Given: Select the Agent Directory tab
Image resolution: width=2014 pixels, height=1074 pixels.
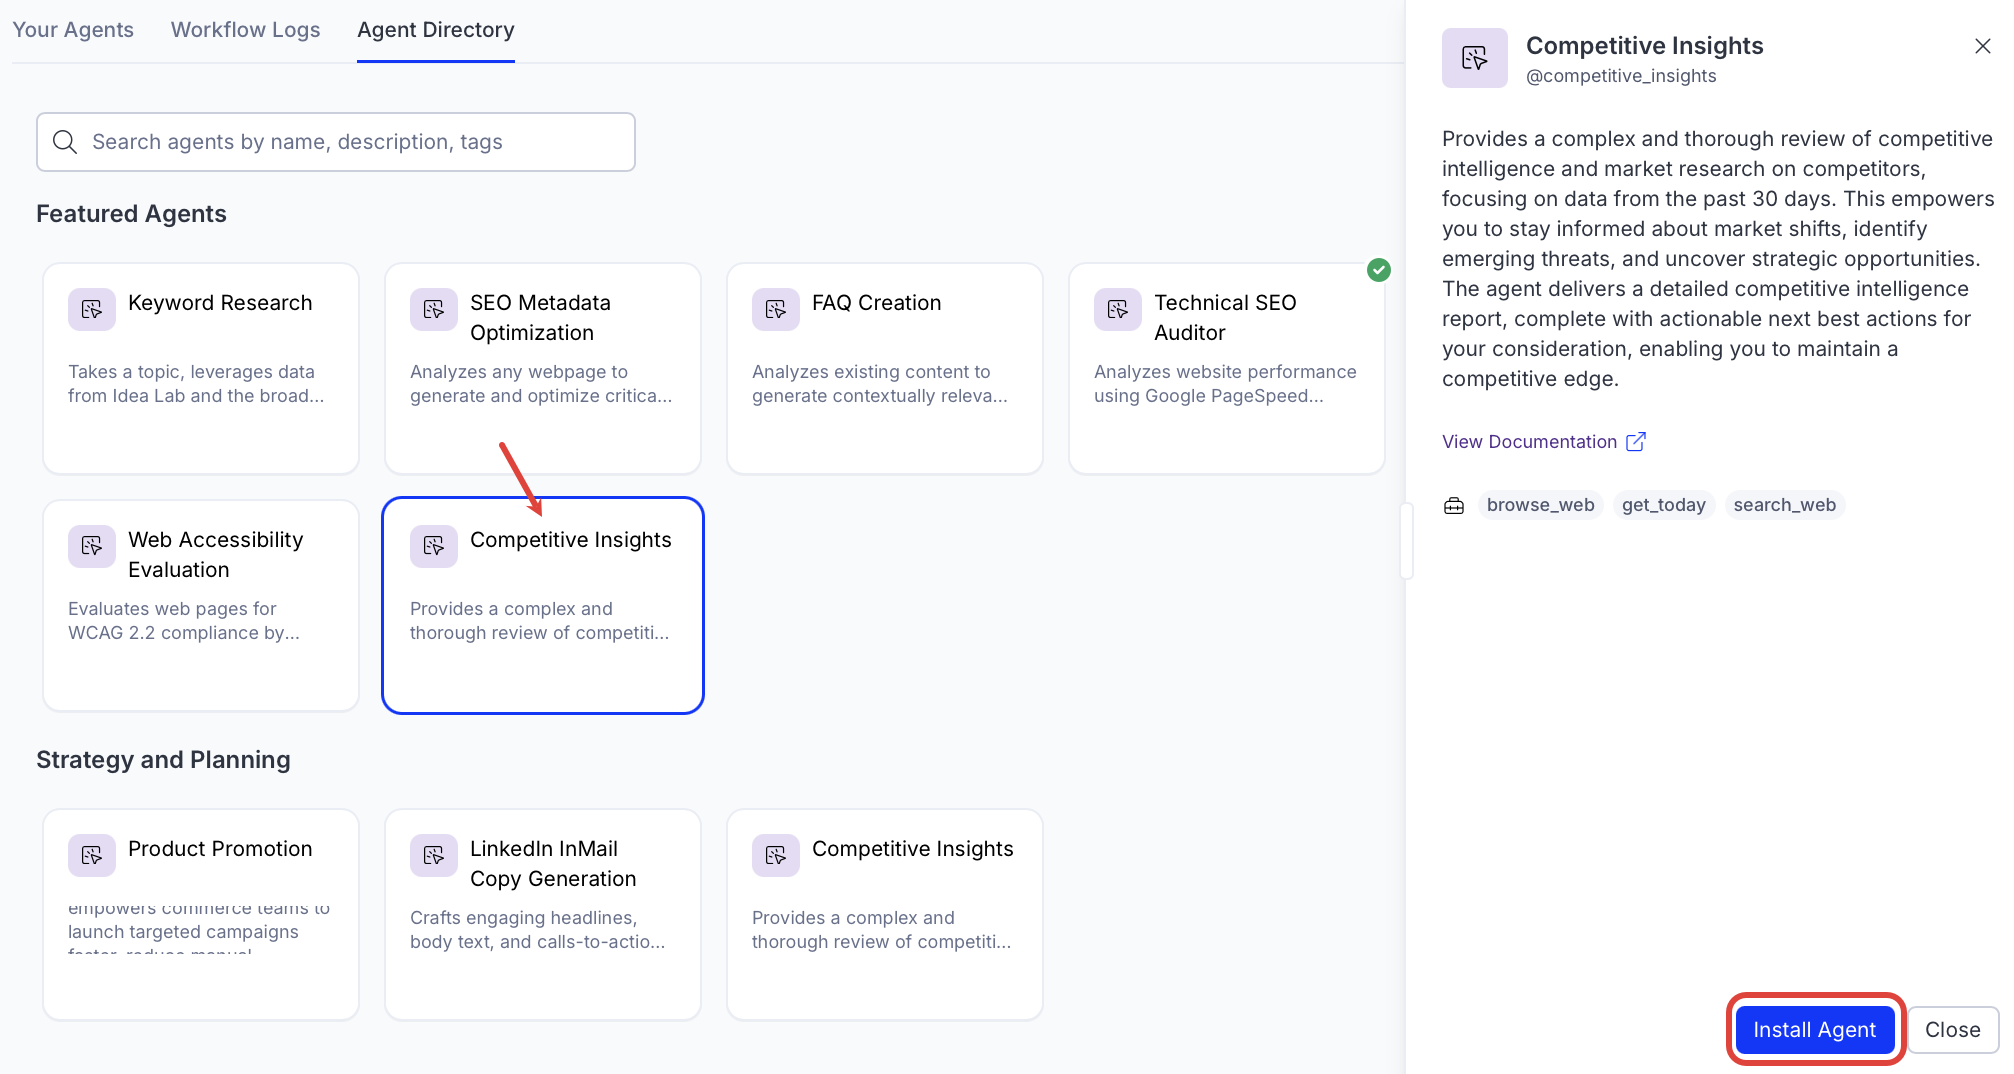Looking at the screenshot, I should pyautogui.click(x=435, y=30).
